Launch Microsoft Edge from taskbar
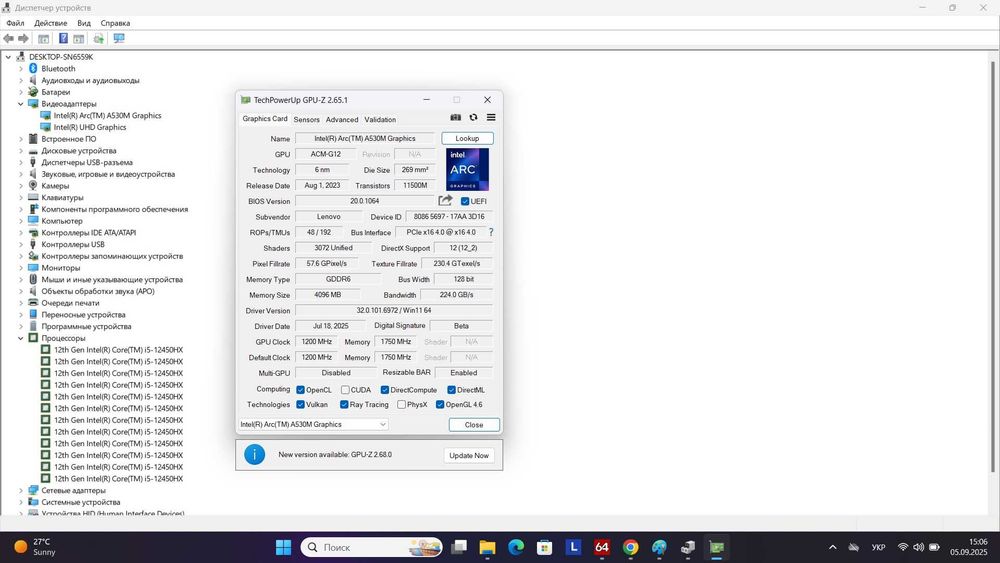The width and height of the screenshot is (1000, 563). point(516,547)
